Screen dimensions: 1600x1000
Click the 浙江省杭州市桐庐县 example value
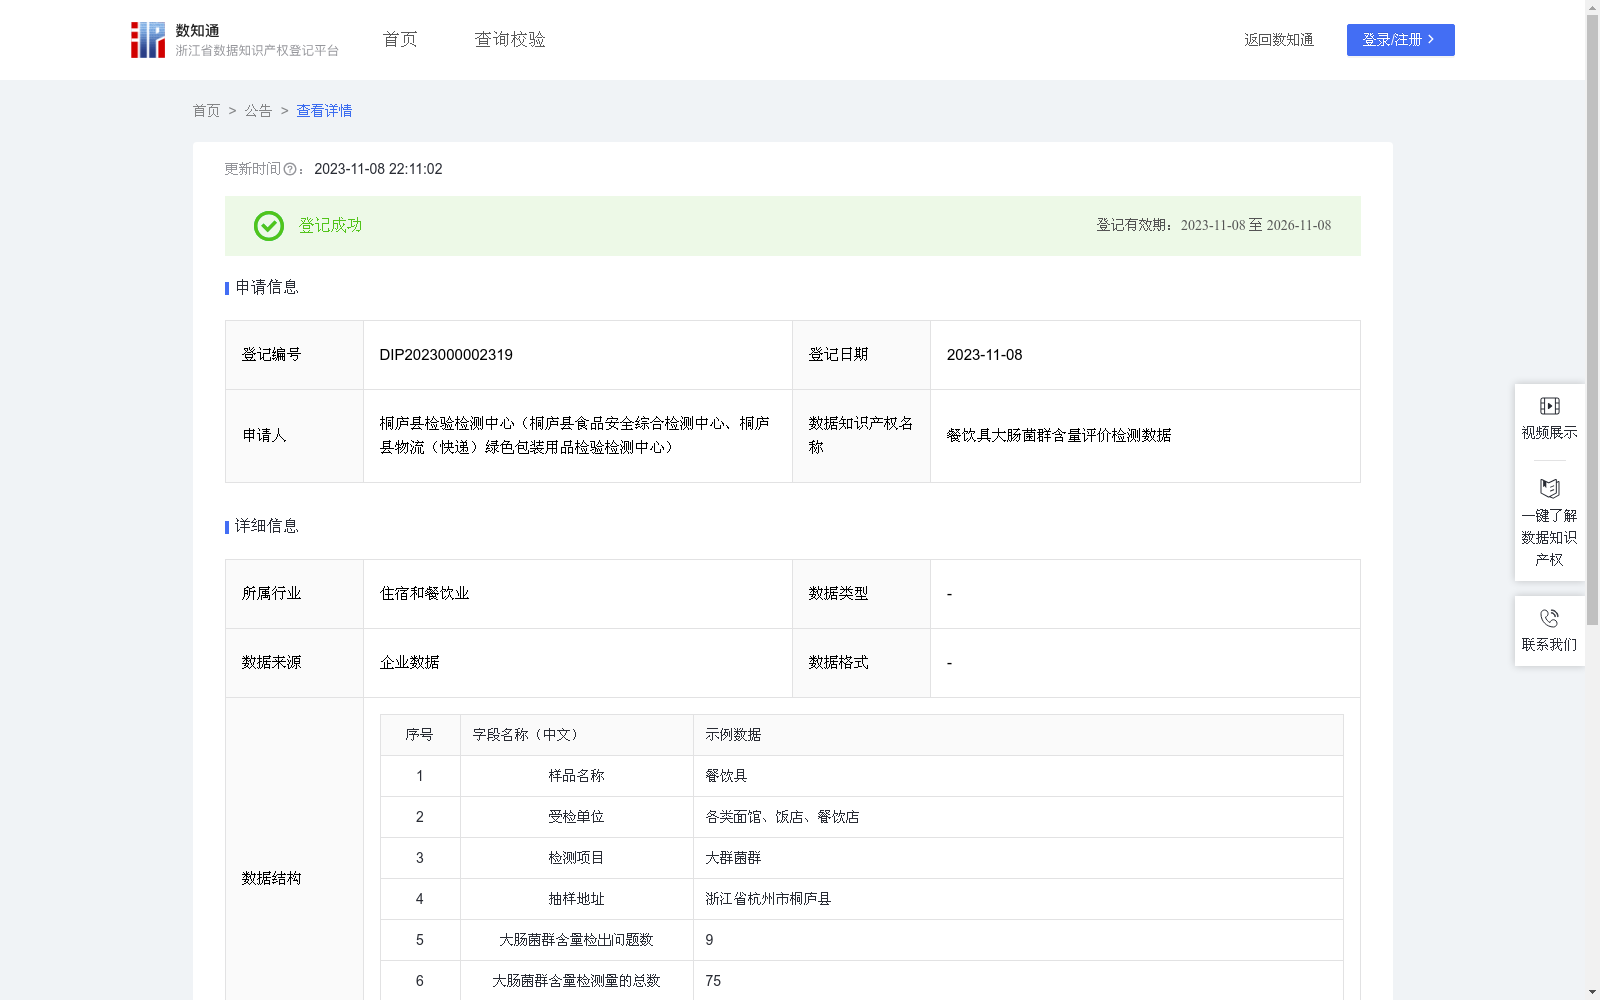click(768, 899)
